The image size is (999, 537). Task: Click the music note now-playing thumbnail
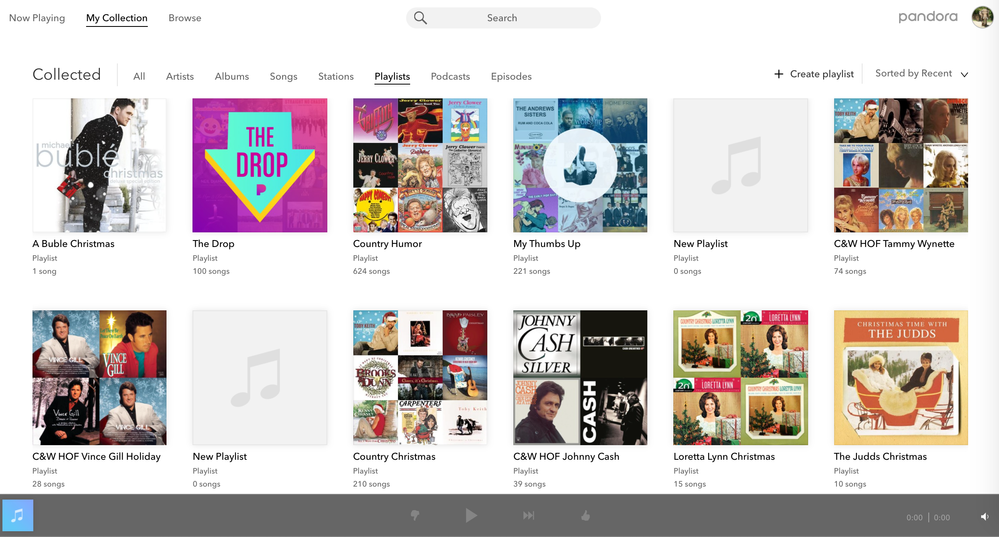pos(18,515)
